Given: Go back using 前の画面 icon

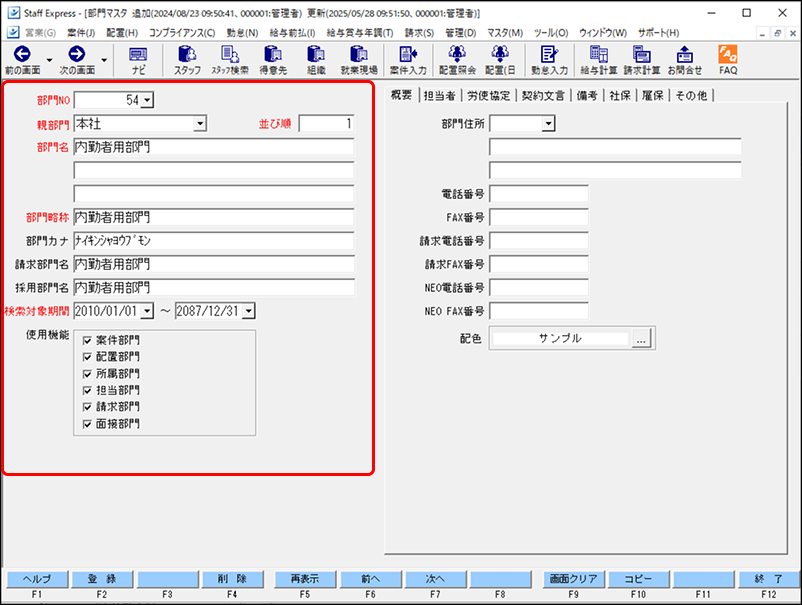Looking at the screenshot, I should (23, 62).
